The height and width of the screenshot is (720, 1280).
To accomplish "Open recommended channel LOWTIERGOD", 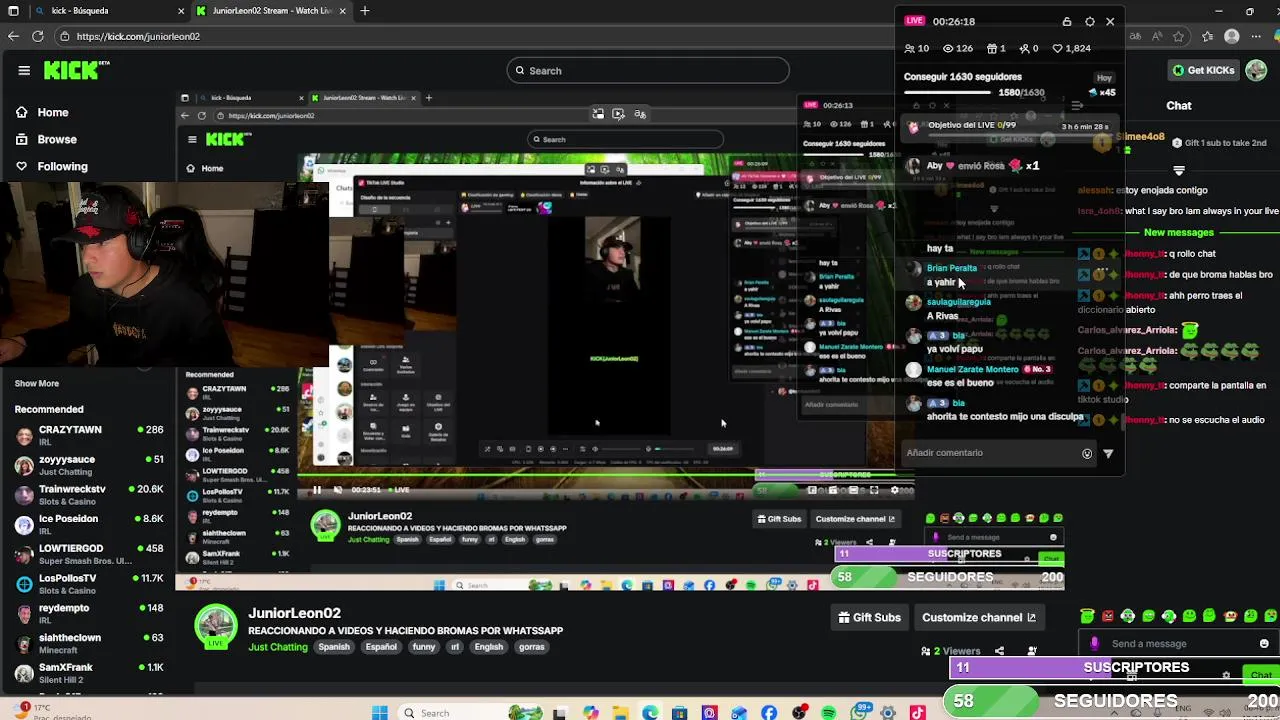I will pyautogui.click(x=88, y=554).
